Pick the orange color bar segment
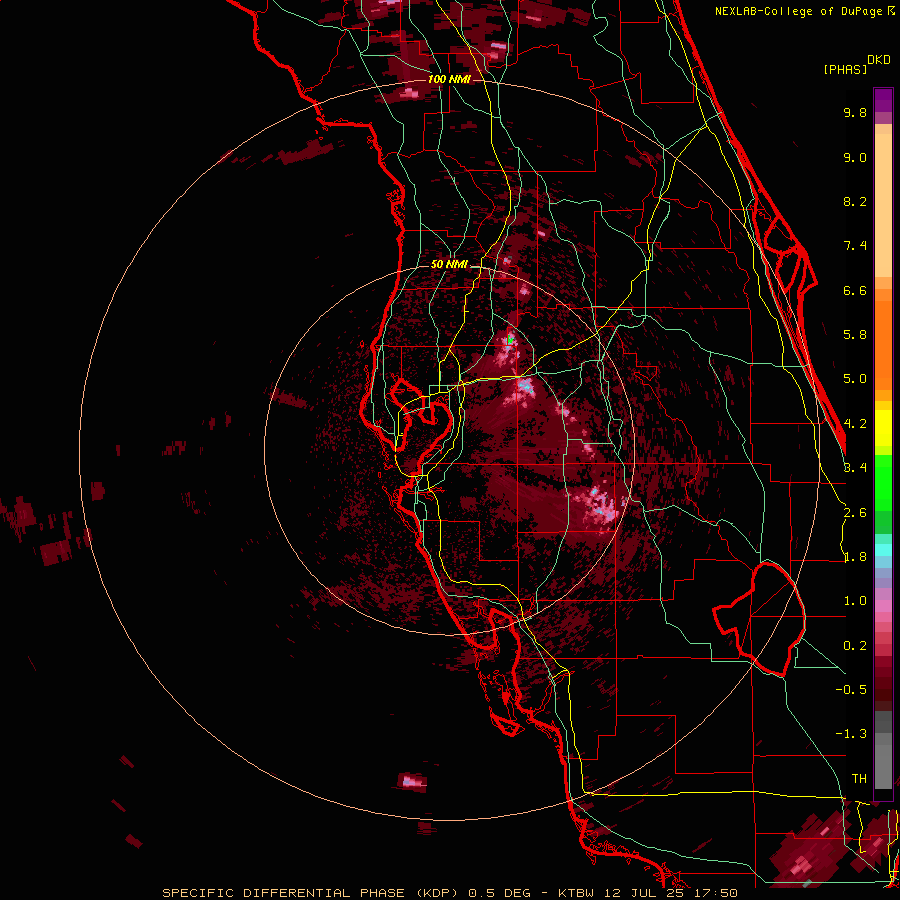The height and width of the screenshot is (900, 900). pos(883,344)
